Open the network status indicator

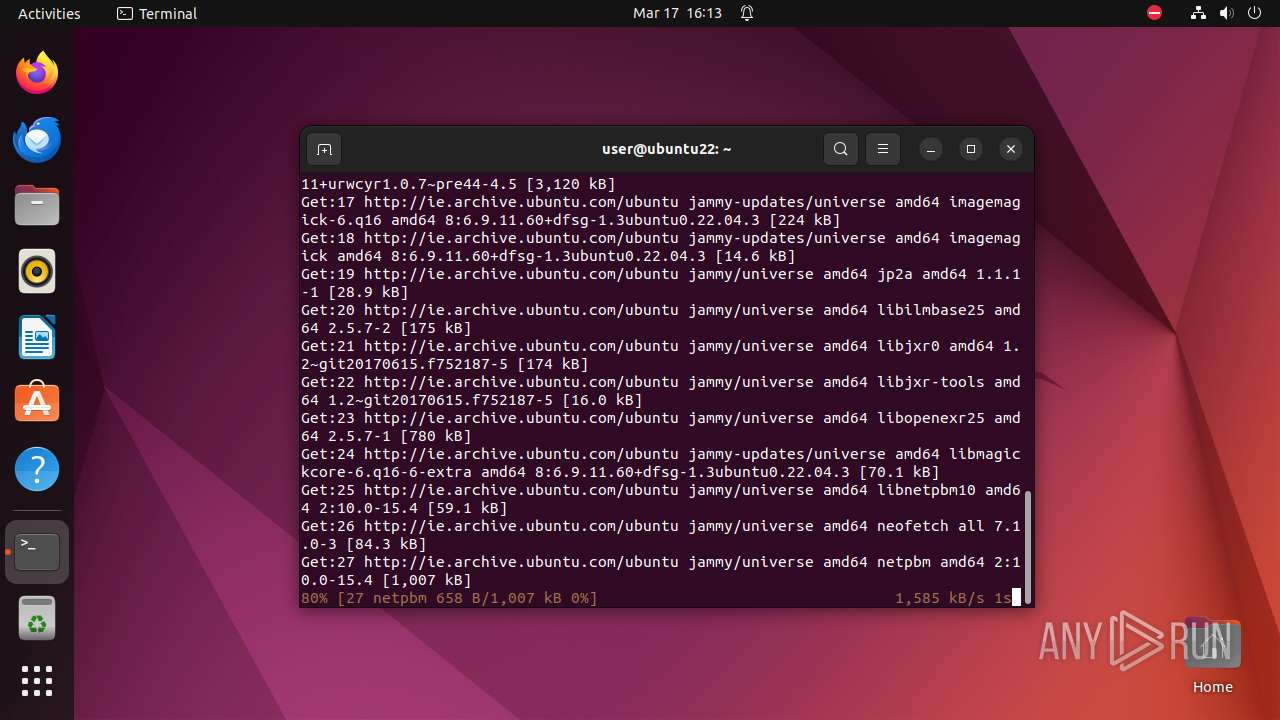[1198, 13]
